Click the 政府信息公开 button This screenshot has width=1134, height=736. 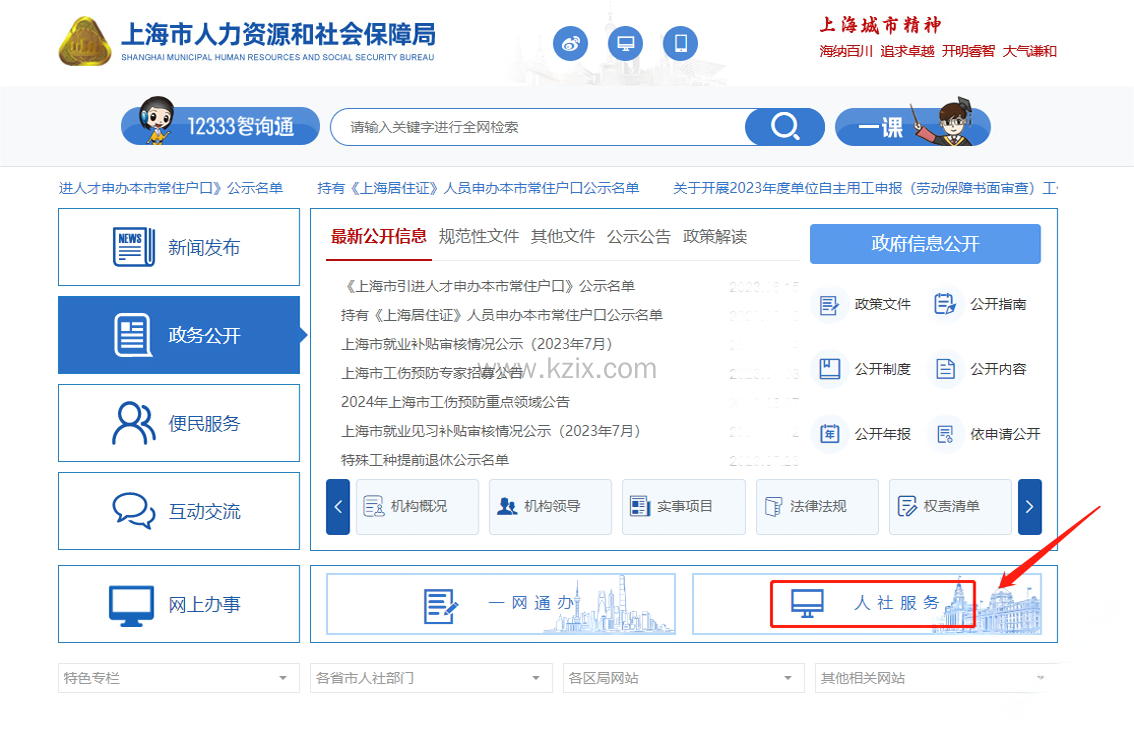click(x=925, y=244)
